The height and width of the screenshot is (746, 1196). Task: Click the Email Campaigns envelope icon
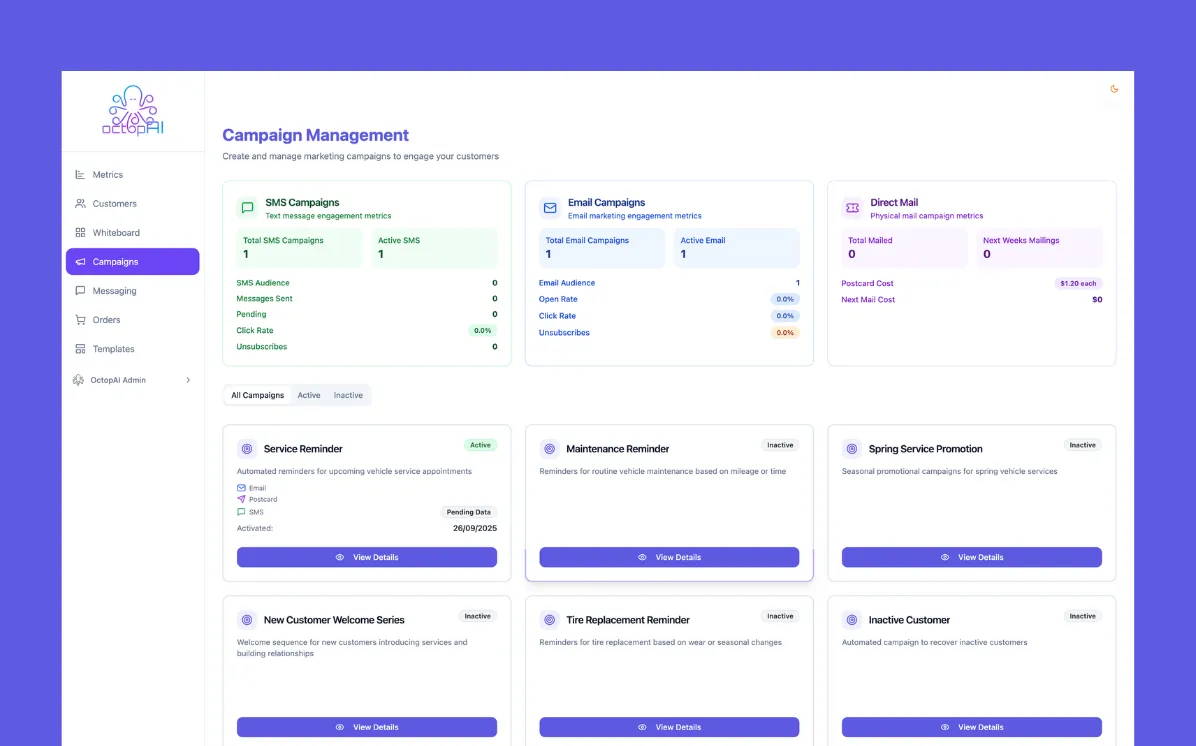549,208
